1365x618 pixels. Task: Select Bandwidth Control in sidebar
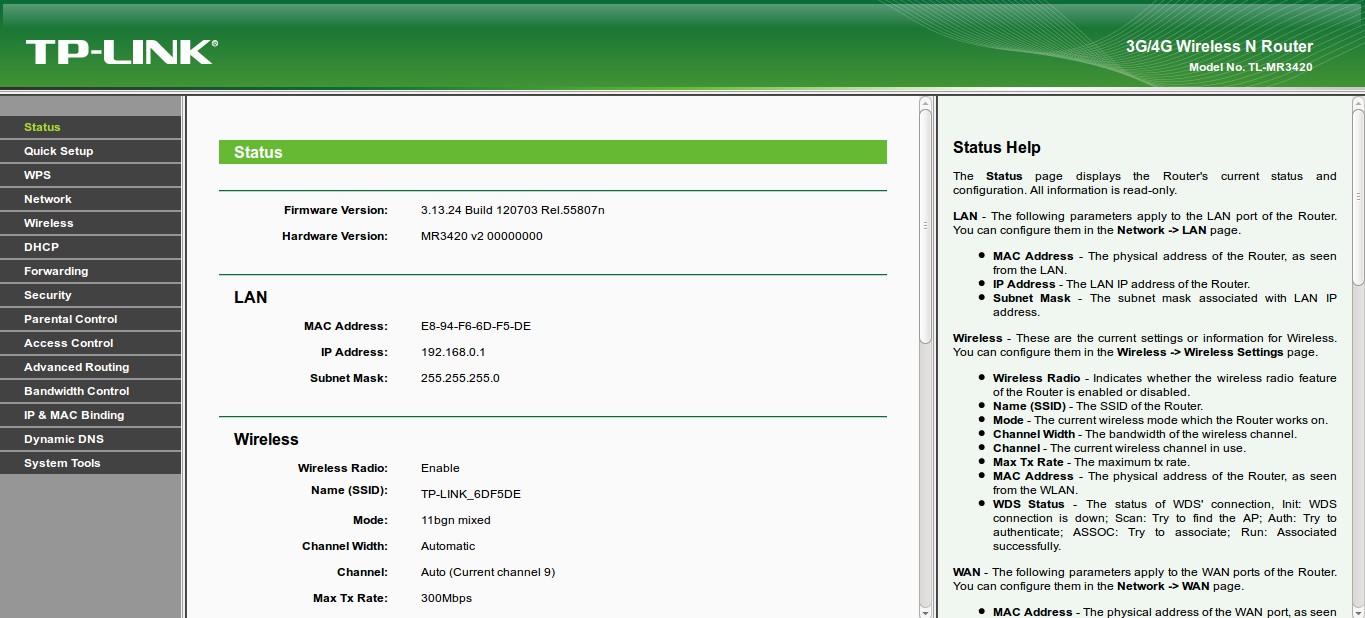click(90, 391)
